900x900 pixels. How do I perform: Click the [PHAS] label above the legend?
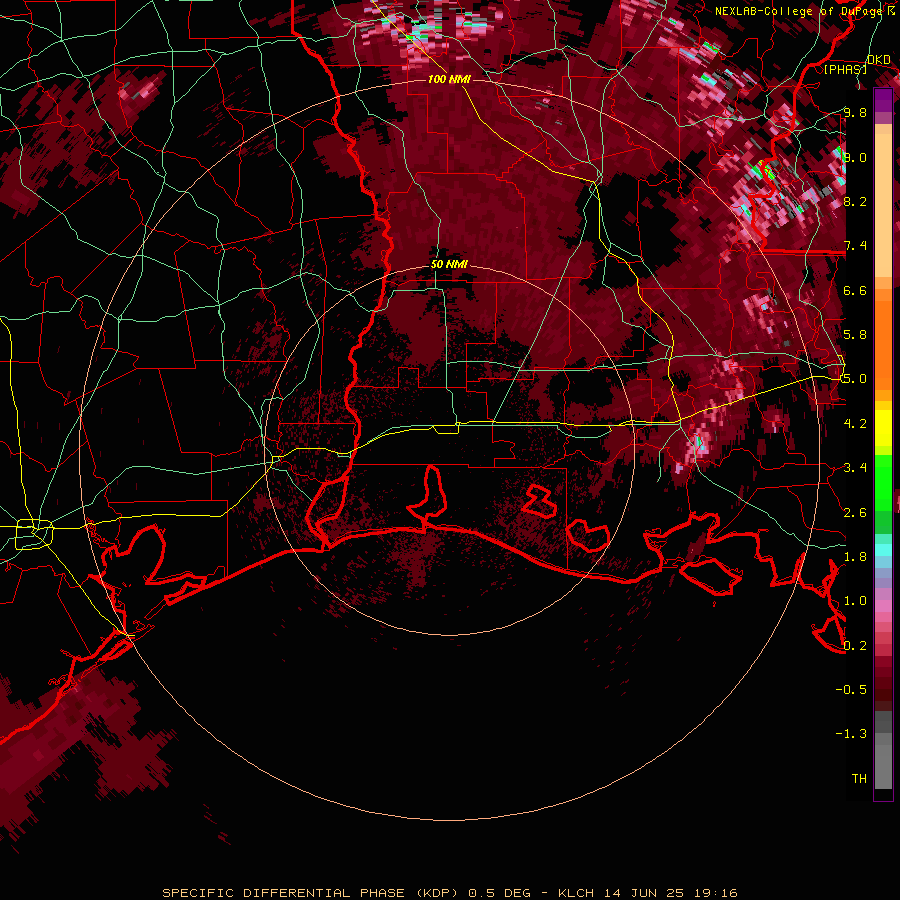point(845,69)
